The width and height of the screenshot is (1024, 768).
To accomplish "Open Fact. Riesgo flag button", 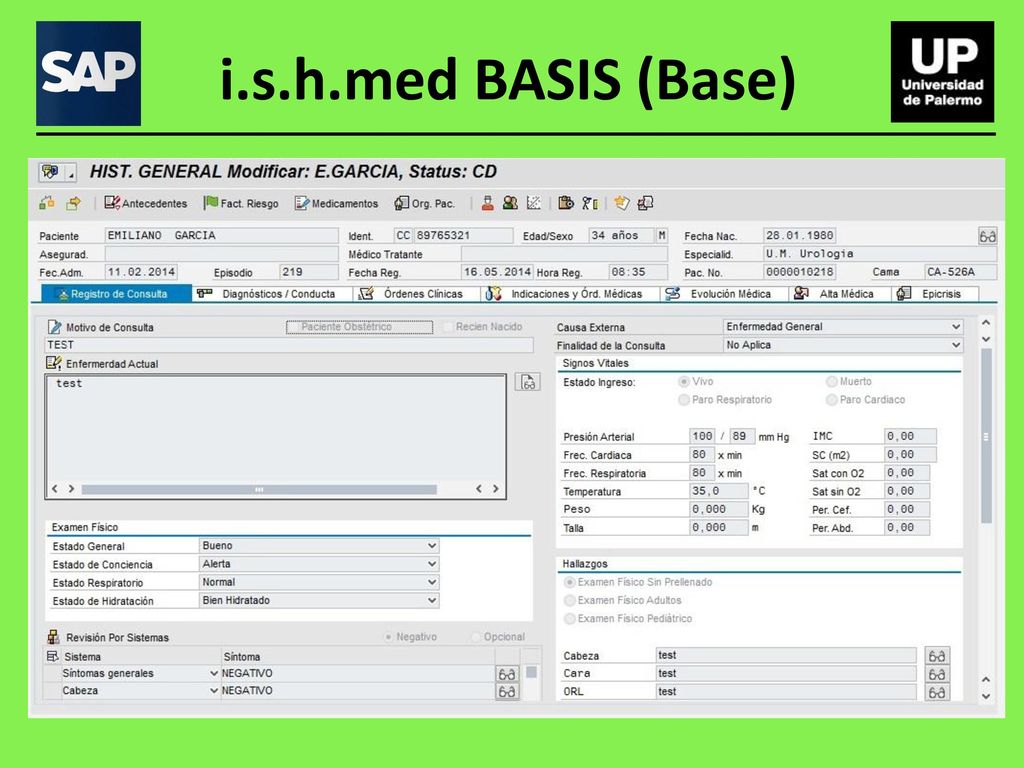I will coord(241,203).
